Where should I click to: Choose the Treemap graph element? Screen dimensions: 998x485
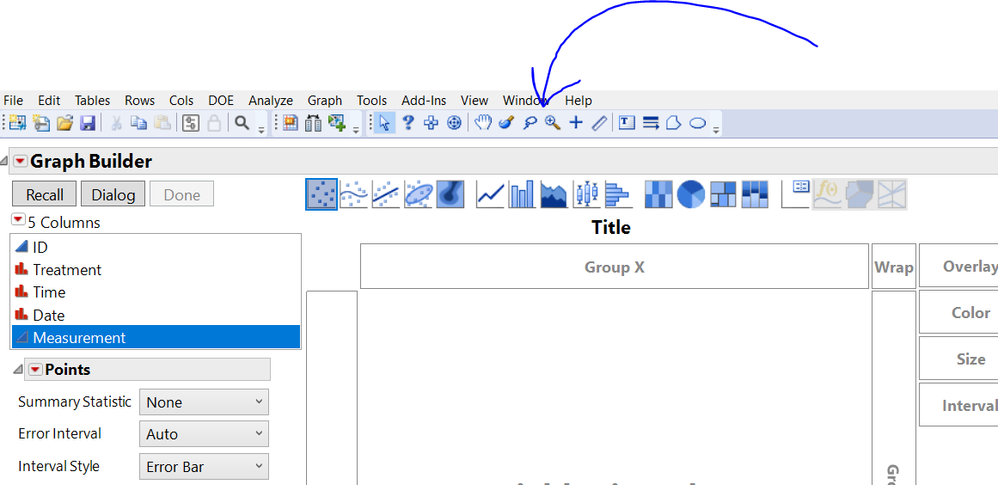coord(723,194)
